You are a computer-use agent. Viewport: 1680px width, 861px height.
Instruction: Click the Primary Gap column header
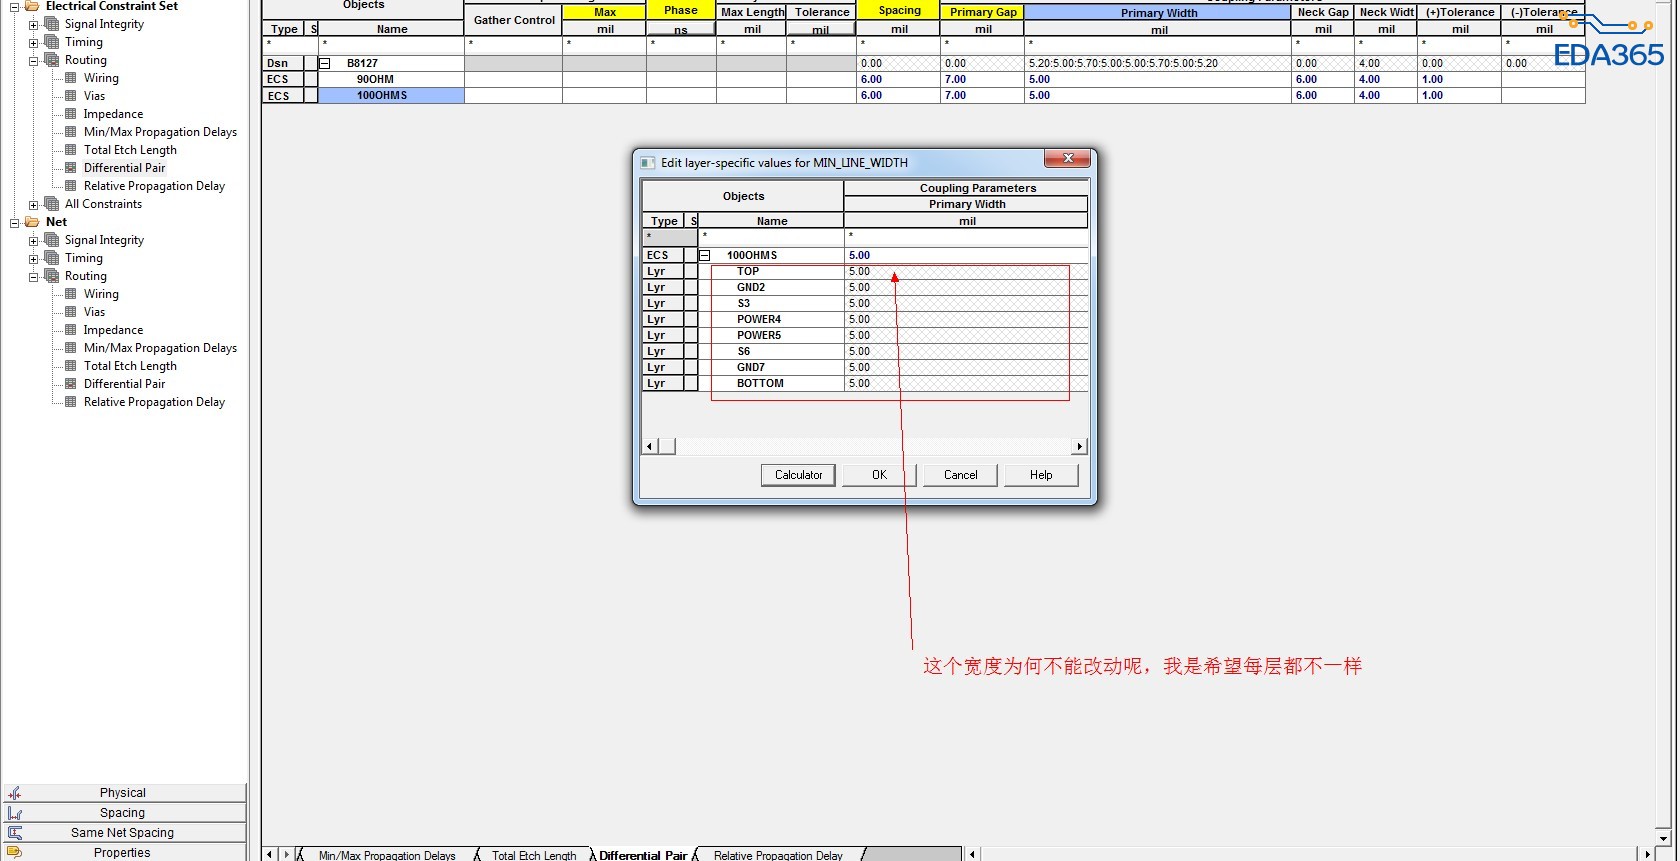(982, 12)
